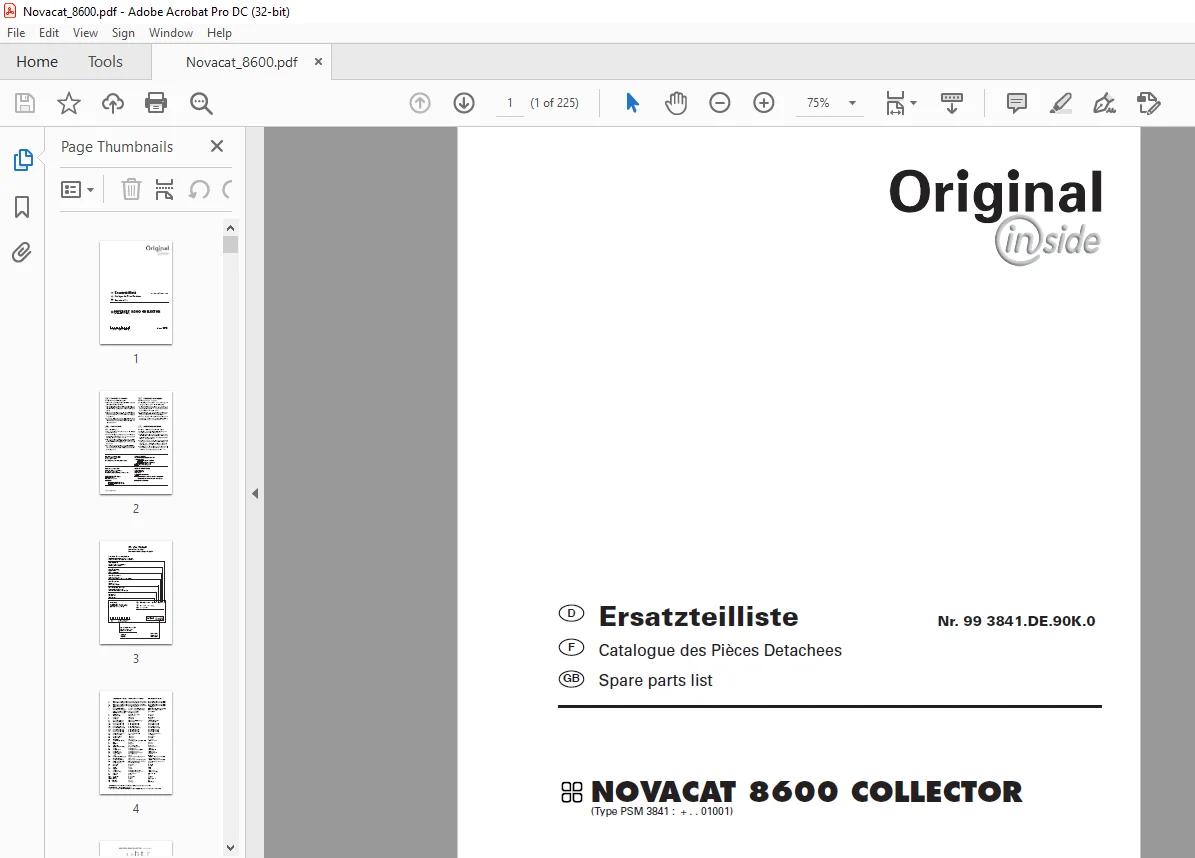The width and height of the screenshot is (1195, 858).
Task: Select page 1 thumbnail
Action: pos(136,293)
